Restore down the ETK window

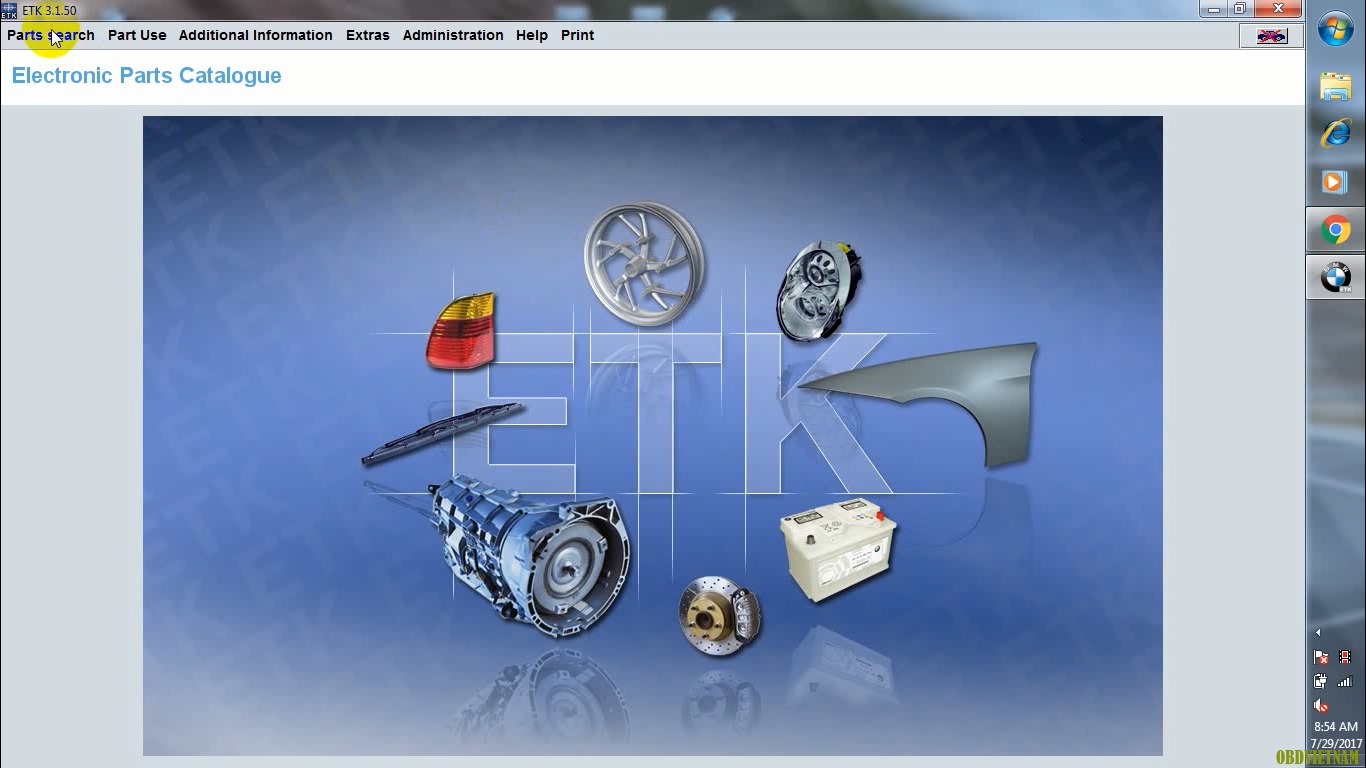pos(1240,9)
